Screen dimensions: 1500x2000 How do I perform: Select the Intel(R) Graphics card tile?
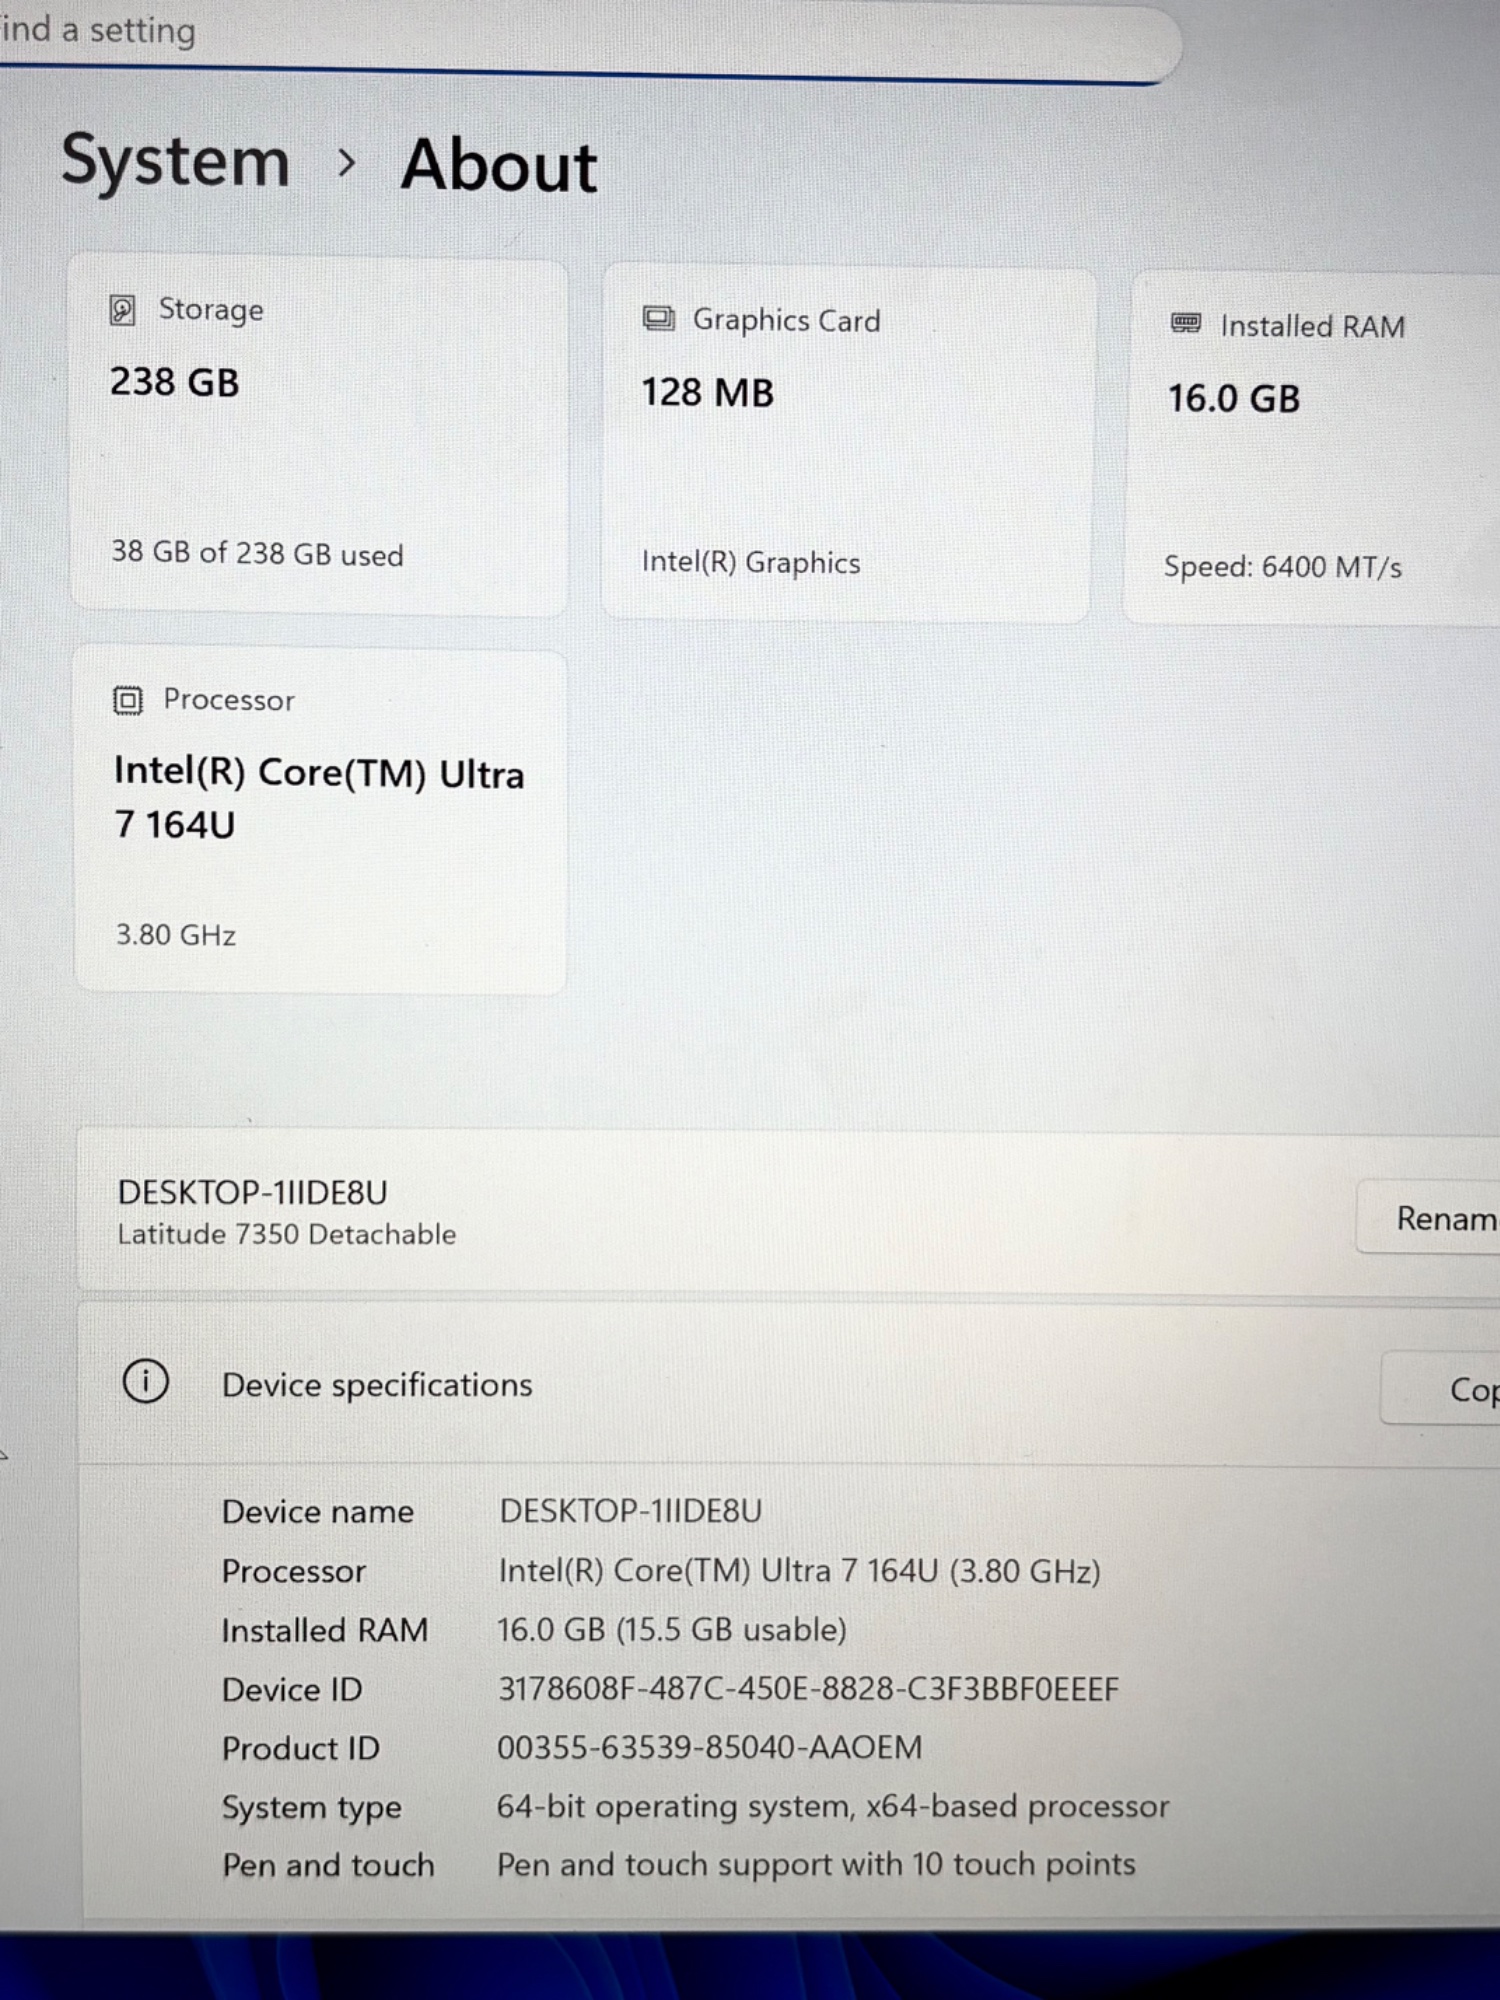[x=846, y=445]
